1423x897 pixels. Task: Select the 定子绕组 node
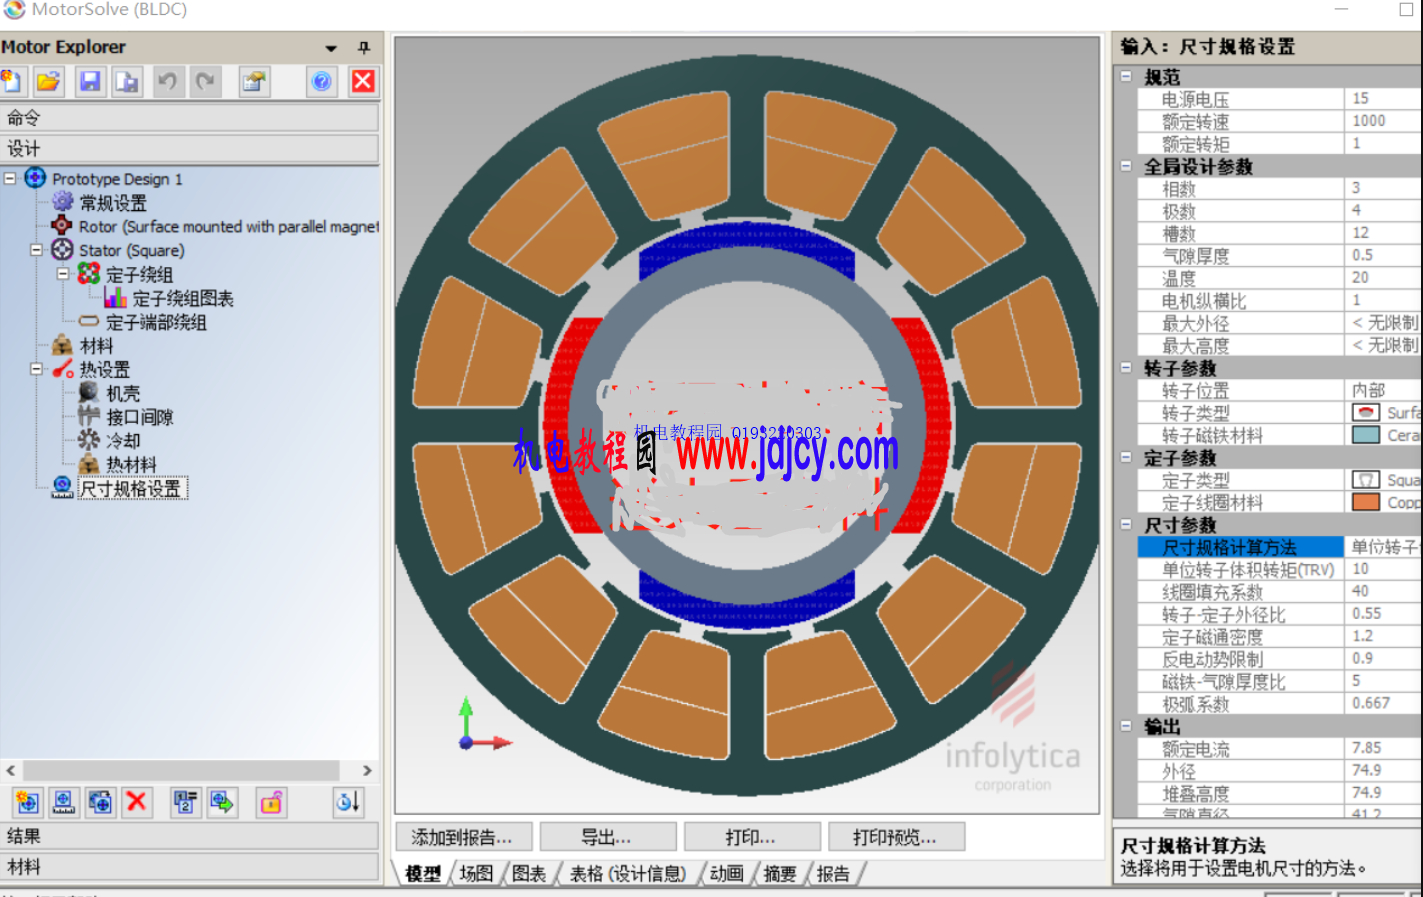coord(139,274)
